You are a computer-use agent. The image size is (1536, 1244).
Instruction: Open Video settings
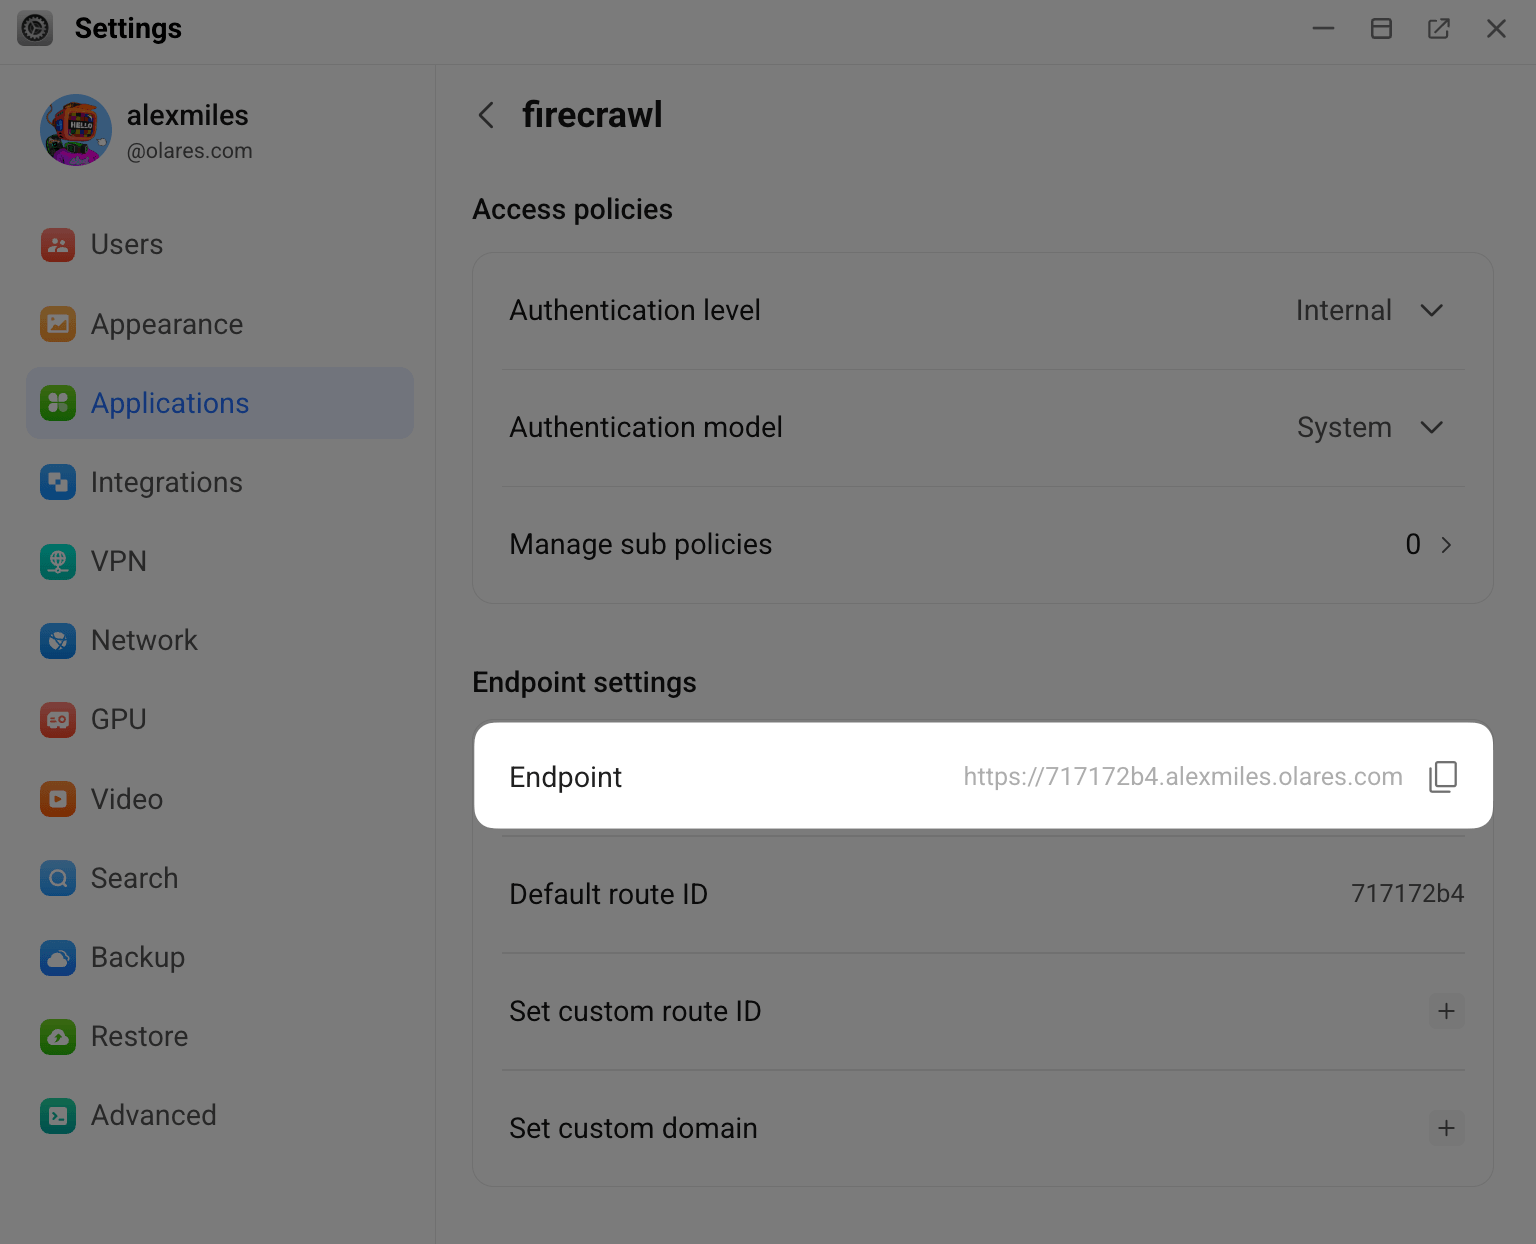tap(220, 799)
